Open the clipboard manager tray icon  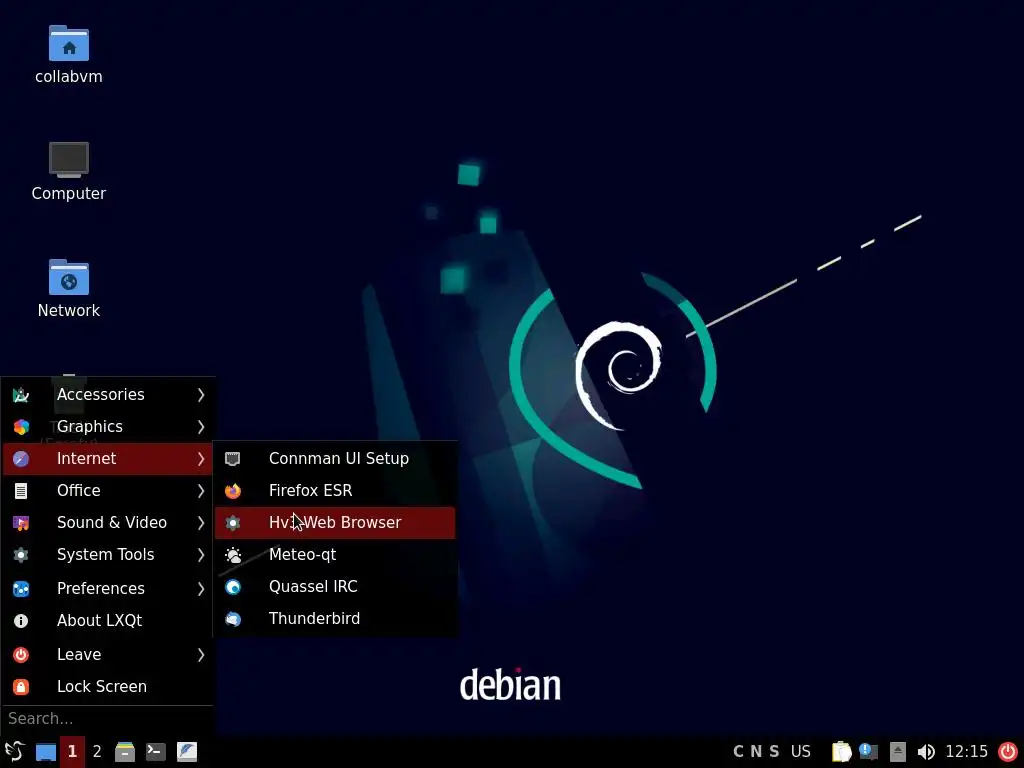842,752
